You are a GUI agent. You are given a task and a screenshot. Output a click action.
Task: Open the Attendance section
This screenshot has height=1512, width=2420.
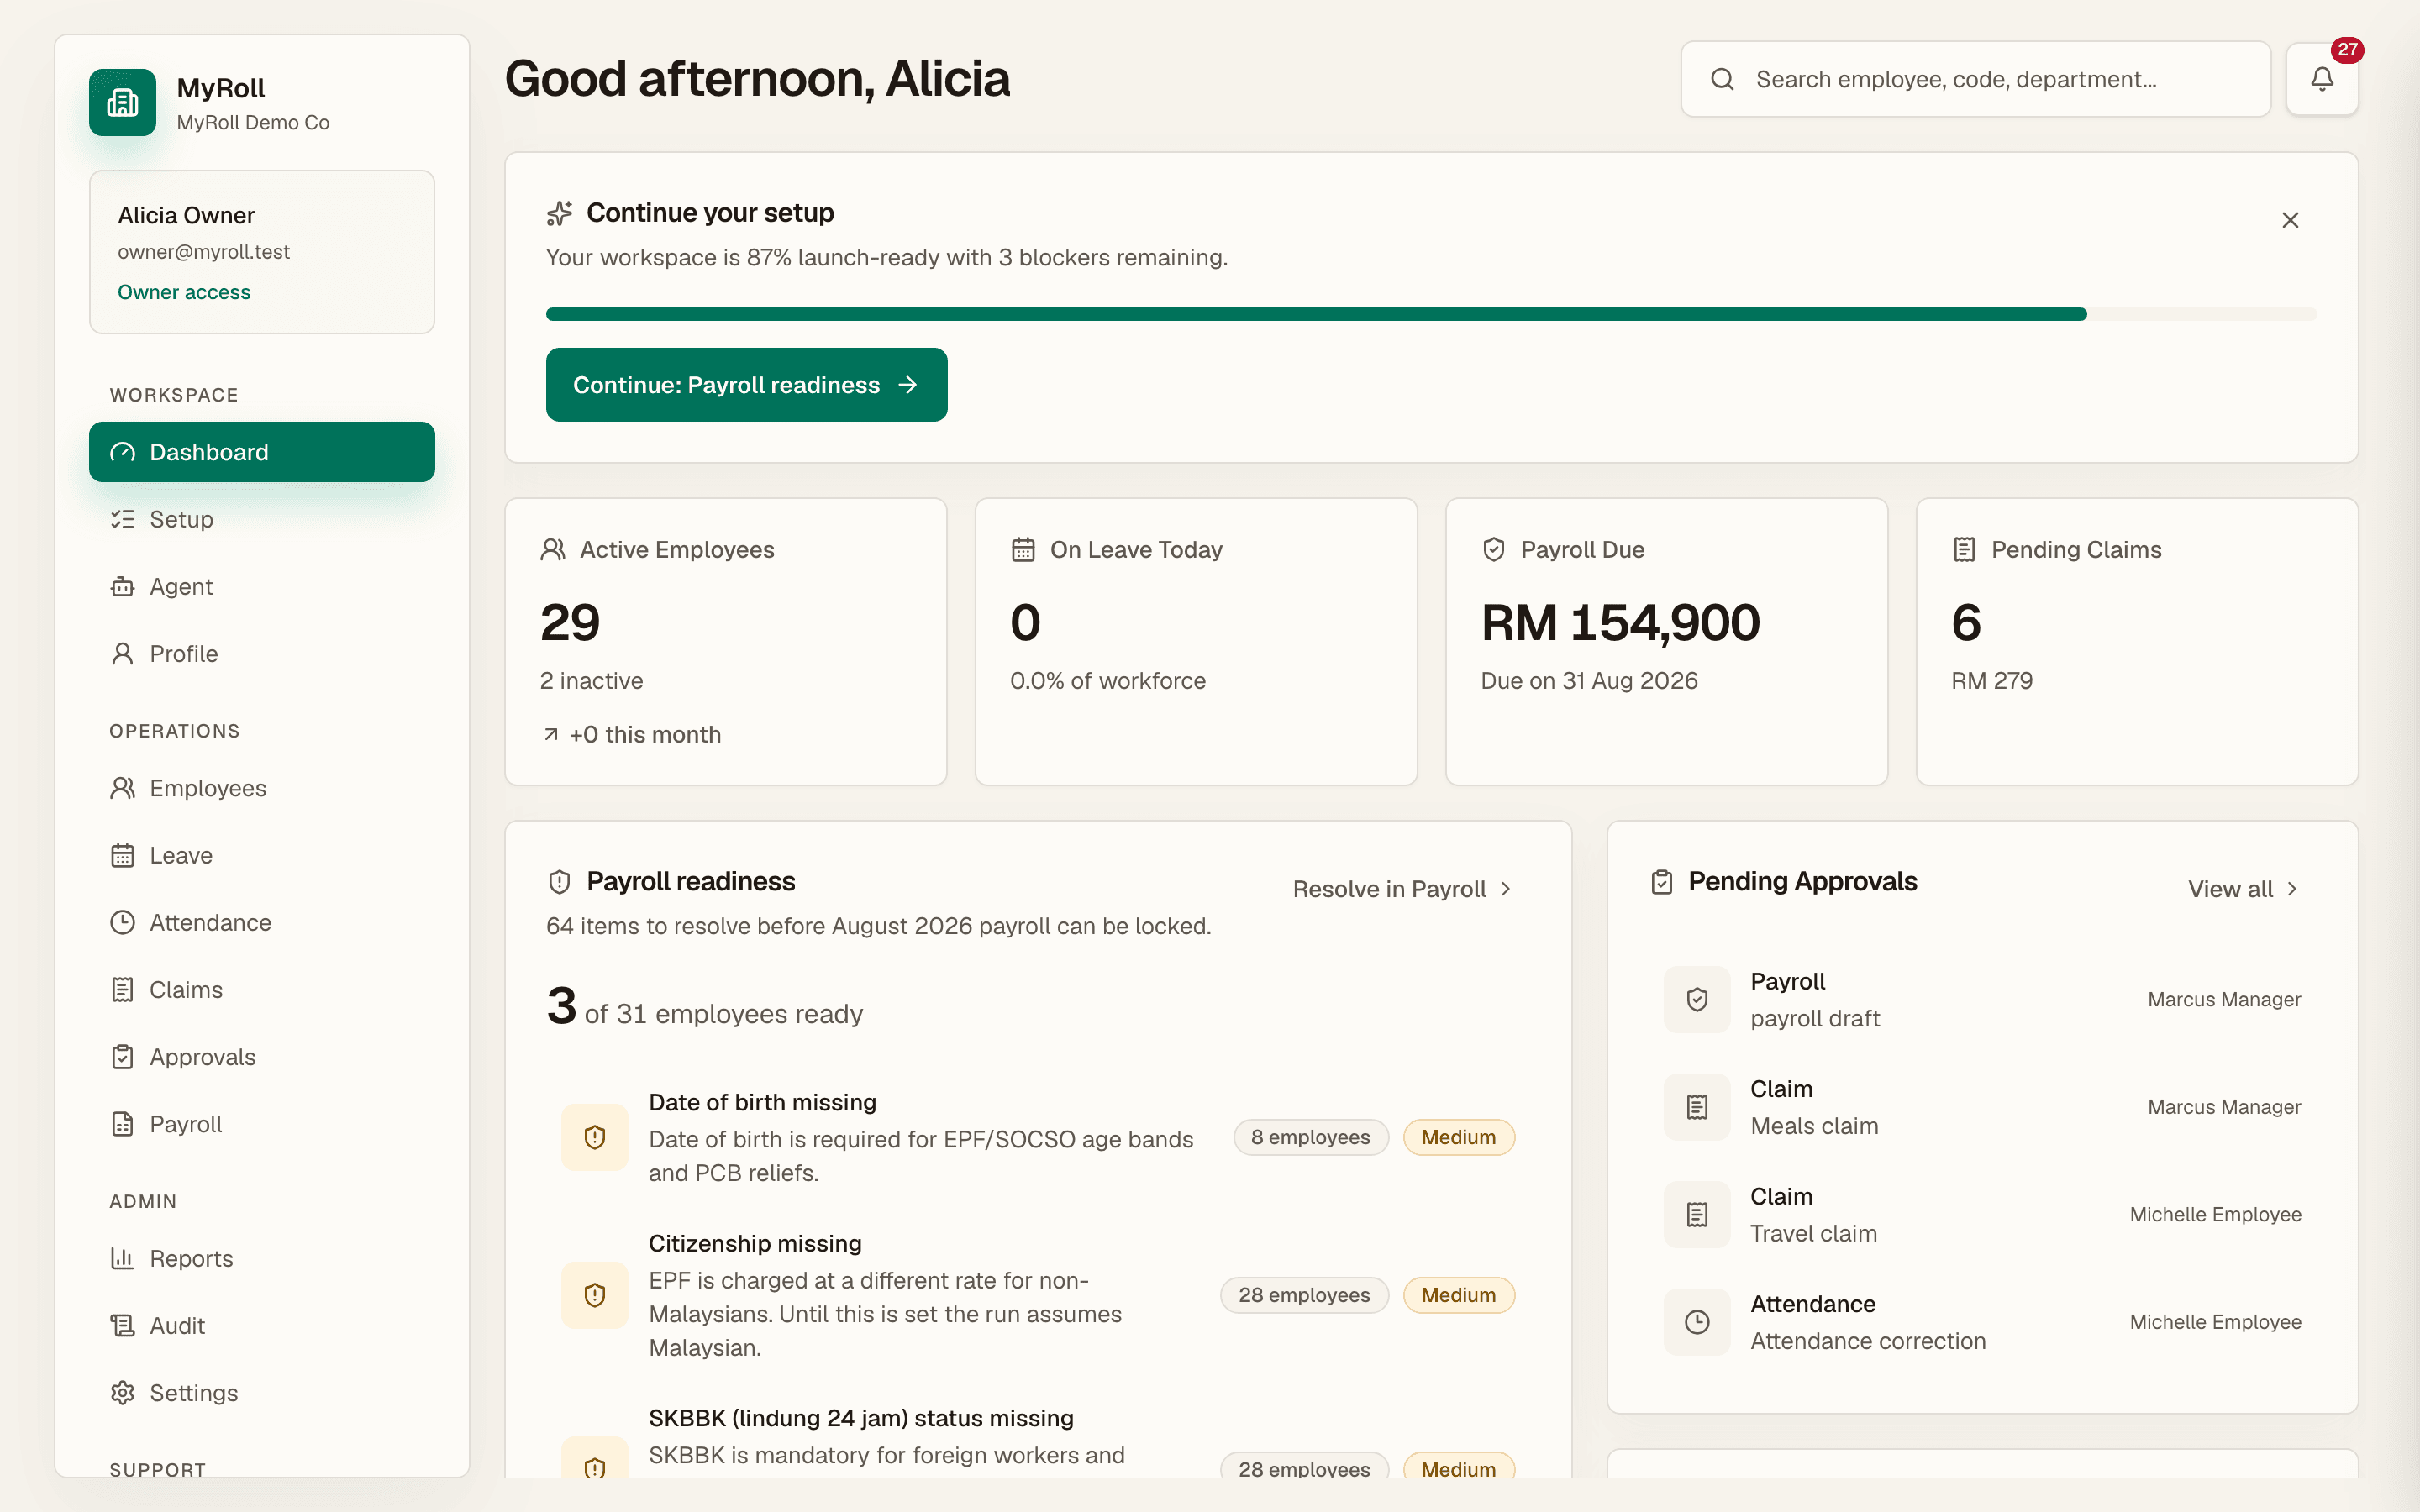[x=262, y=922]
